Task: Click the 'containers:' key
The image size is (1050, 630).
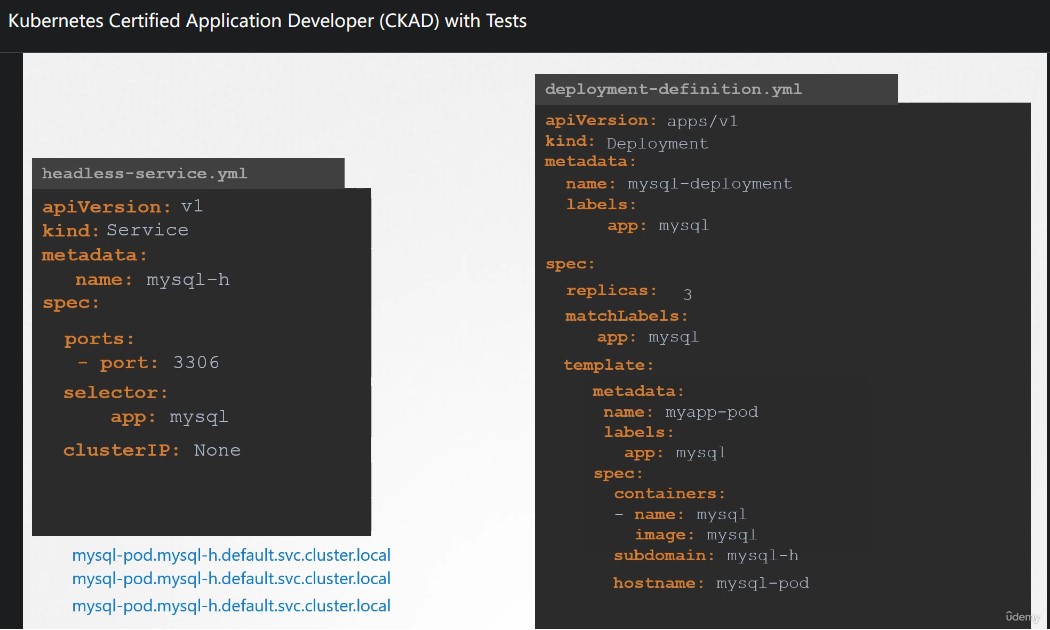Action: coord(670,493)
